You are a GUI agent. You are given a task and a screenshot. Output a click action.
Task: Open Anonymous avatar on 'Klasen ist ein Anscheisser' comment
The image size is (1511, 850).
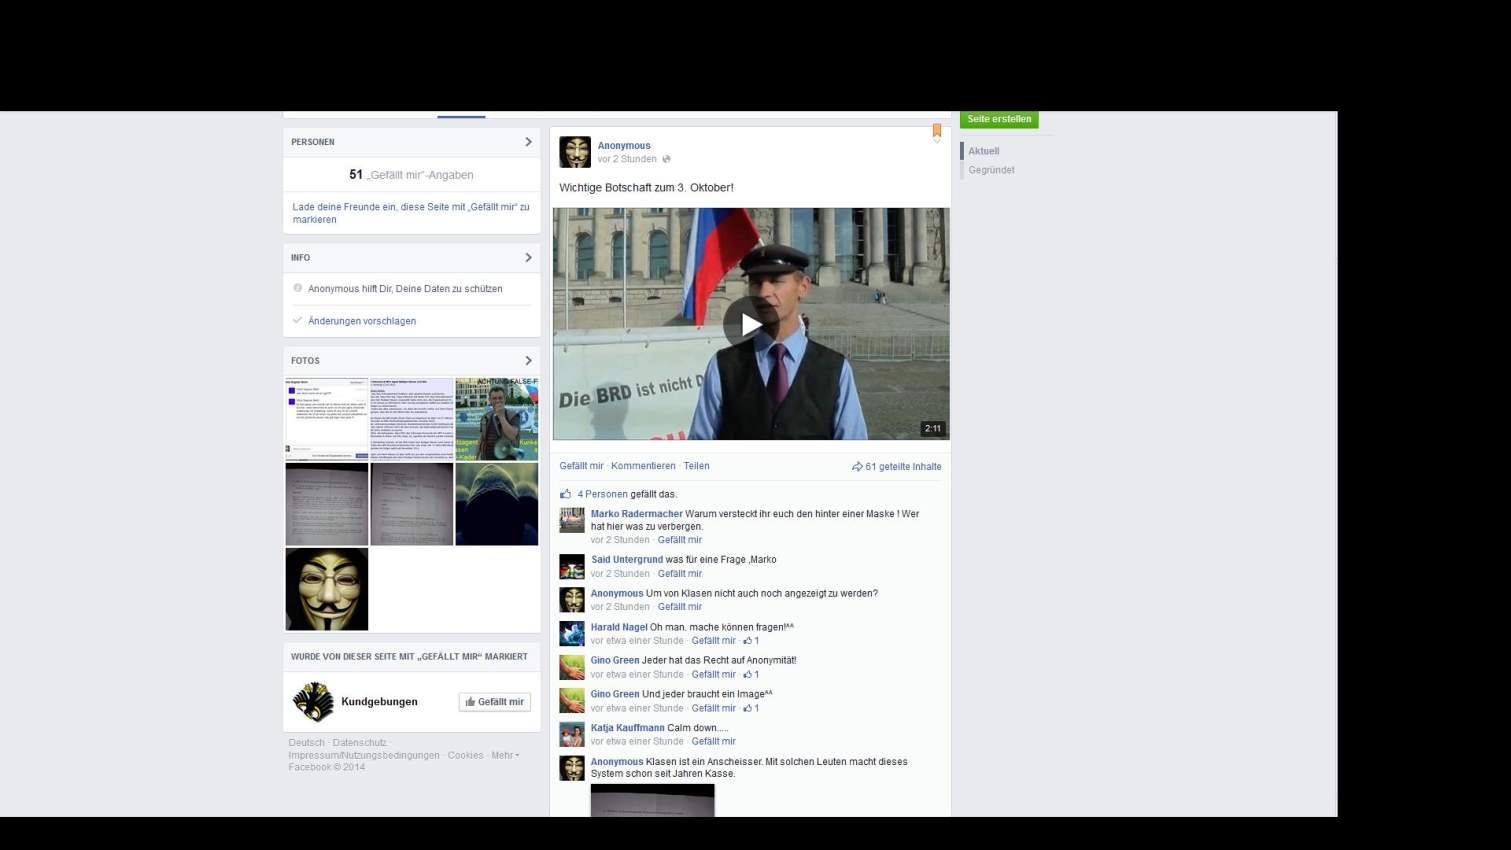[572, 768]
